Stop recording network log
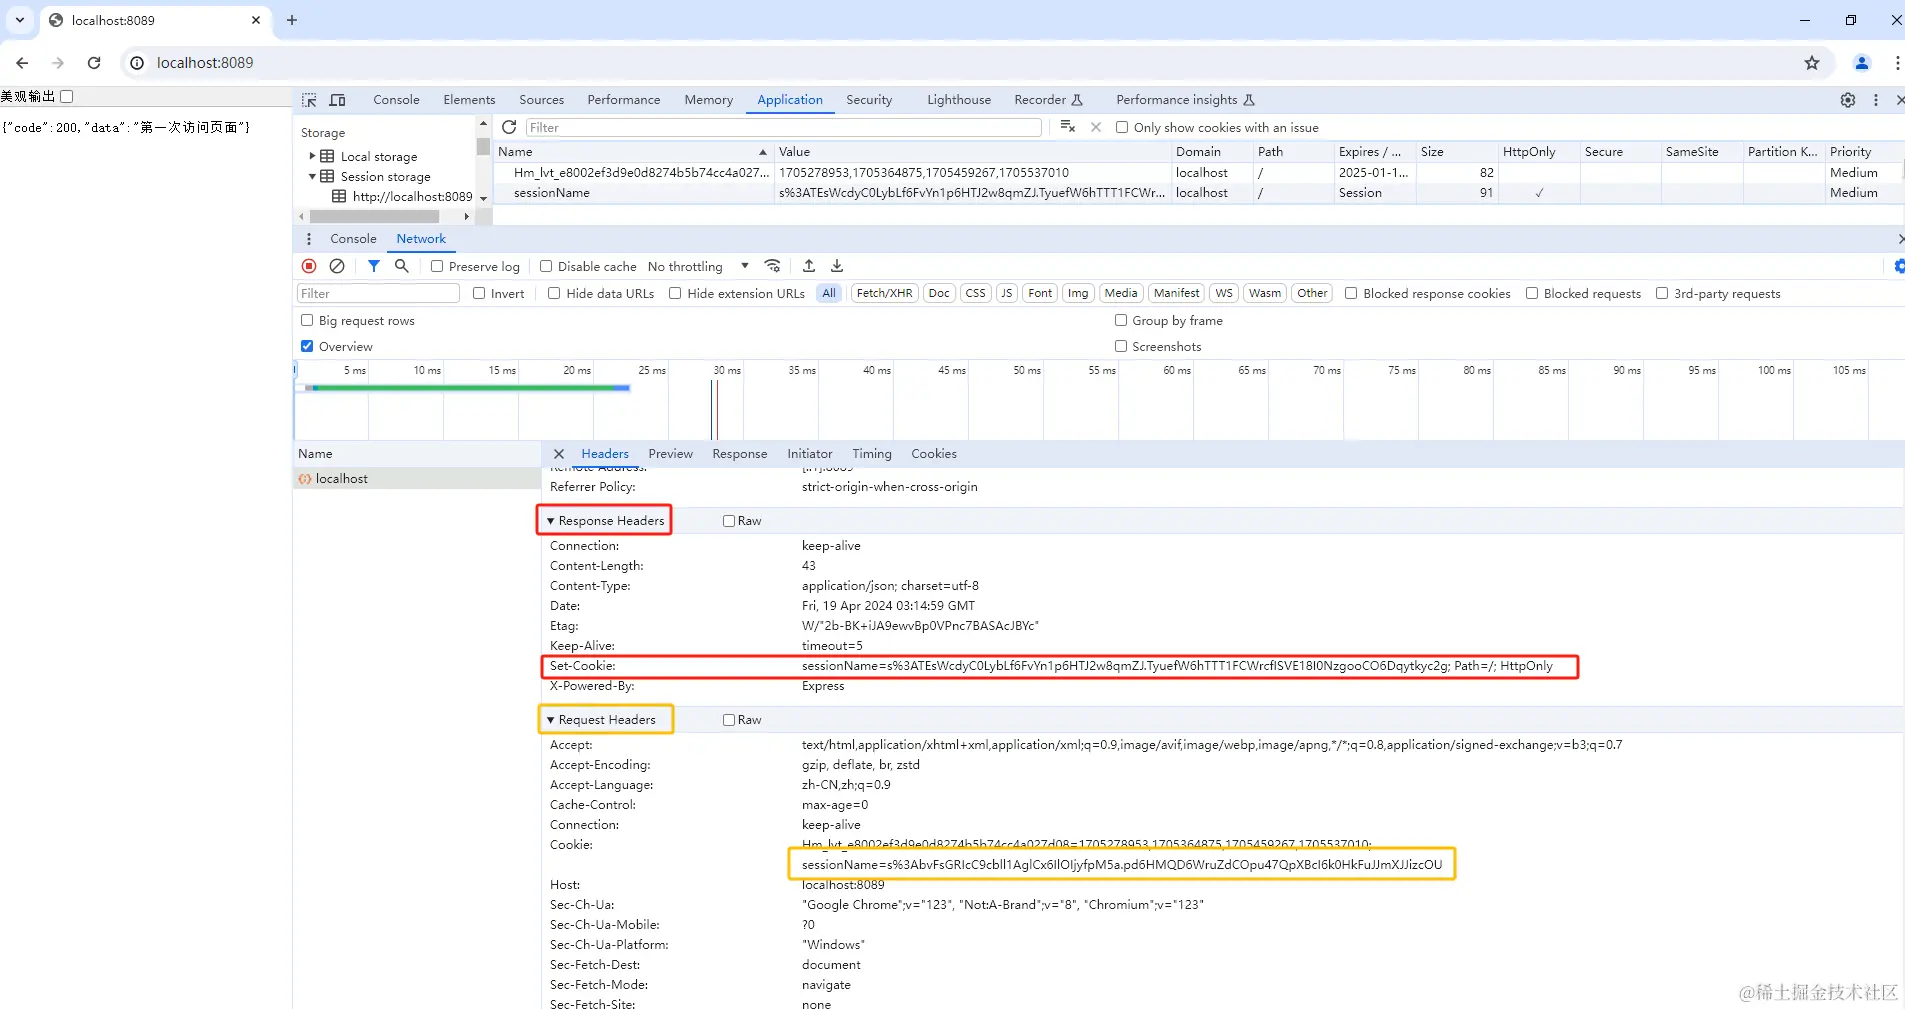This screenshot has width=1905, height=1009. [x=309, y=266]
